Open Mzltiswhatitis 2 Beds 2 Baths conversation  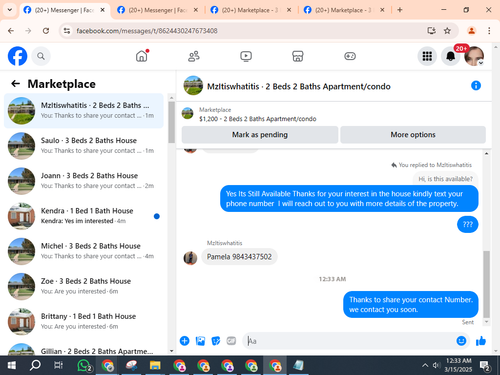coord(84,110)
